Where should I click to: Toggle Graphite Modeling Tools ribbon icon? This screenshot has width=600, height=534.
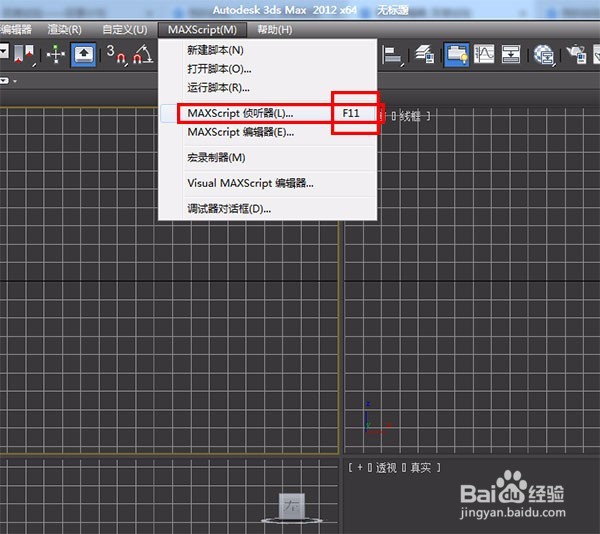point(457,55)
